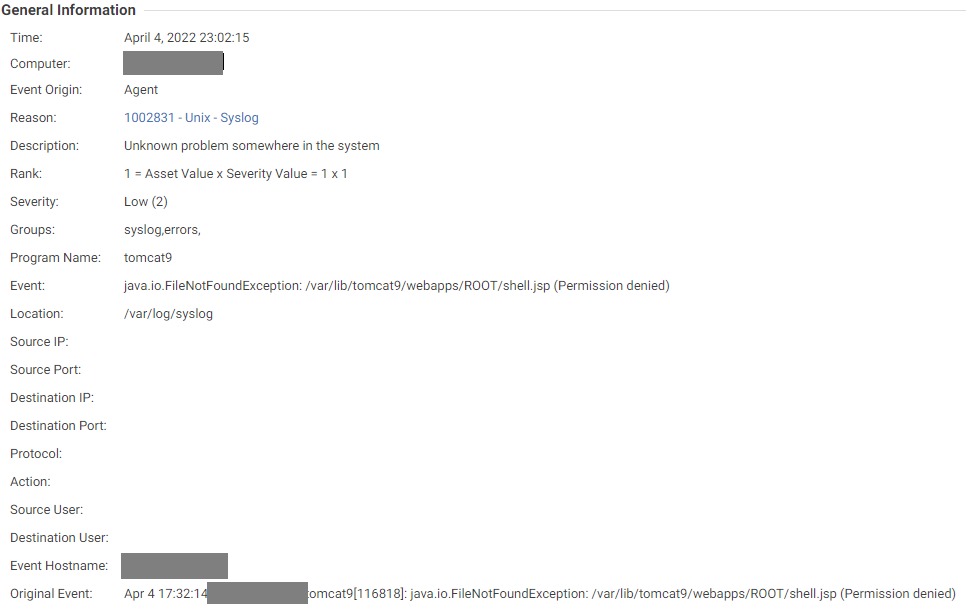Click the Location path /var/log/syslog
This screenshot has height=606, width=966.
[168, 314]
